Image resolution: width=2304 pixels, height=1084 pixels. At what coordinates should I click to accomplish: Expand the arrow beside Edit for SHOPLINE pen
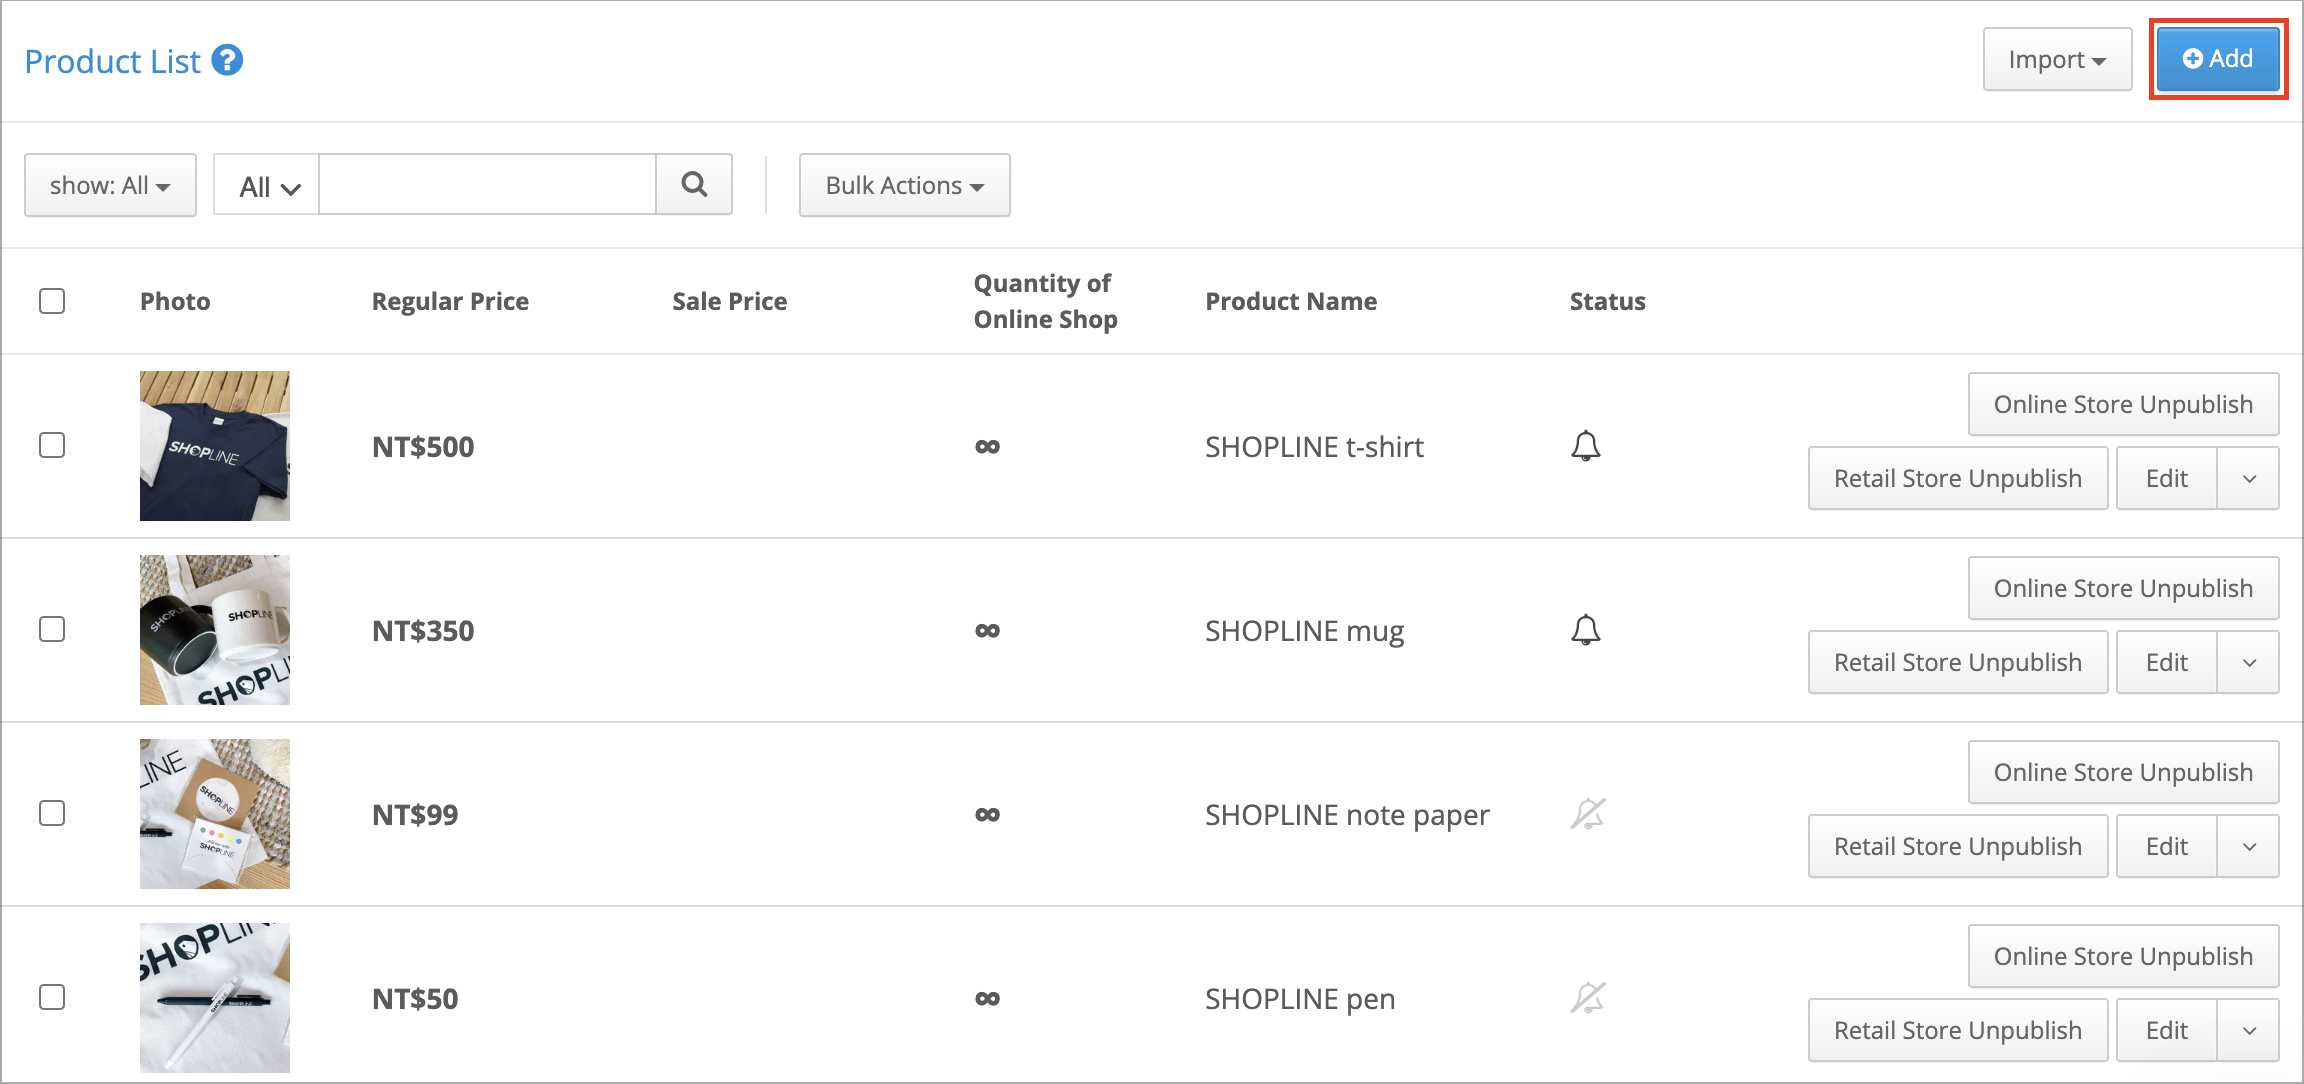point(2249,1030)
